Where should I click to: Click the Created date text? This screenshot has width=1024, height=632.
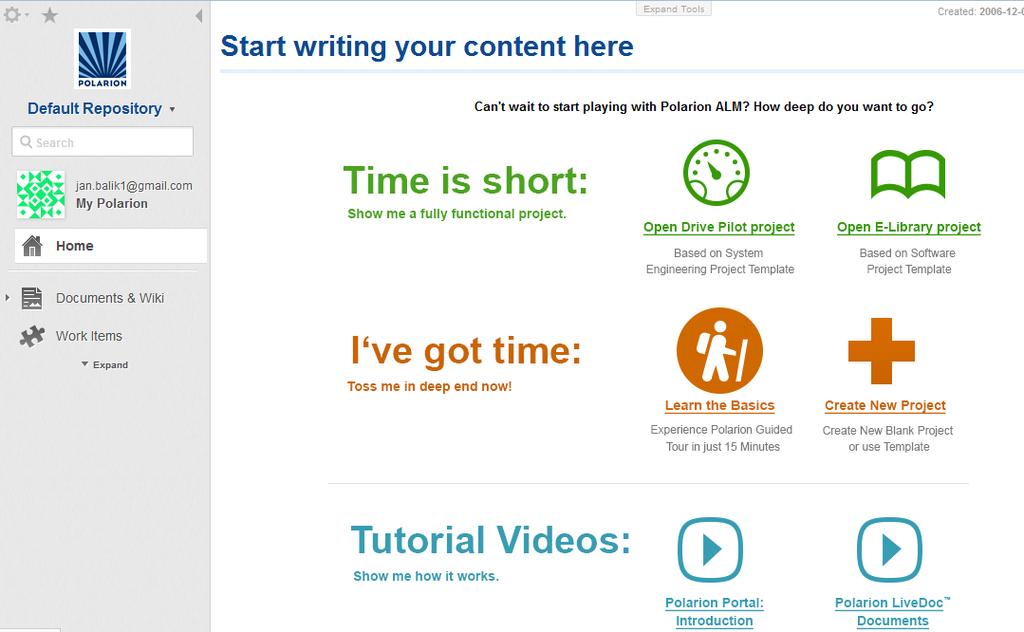coord(980,12)
